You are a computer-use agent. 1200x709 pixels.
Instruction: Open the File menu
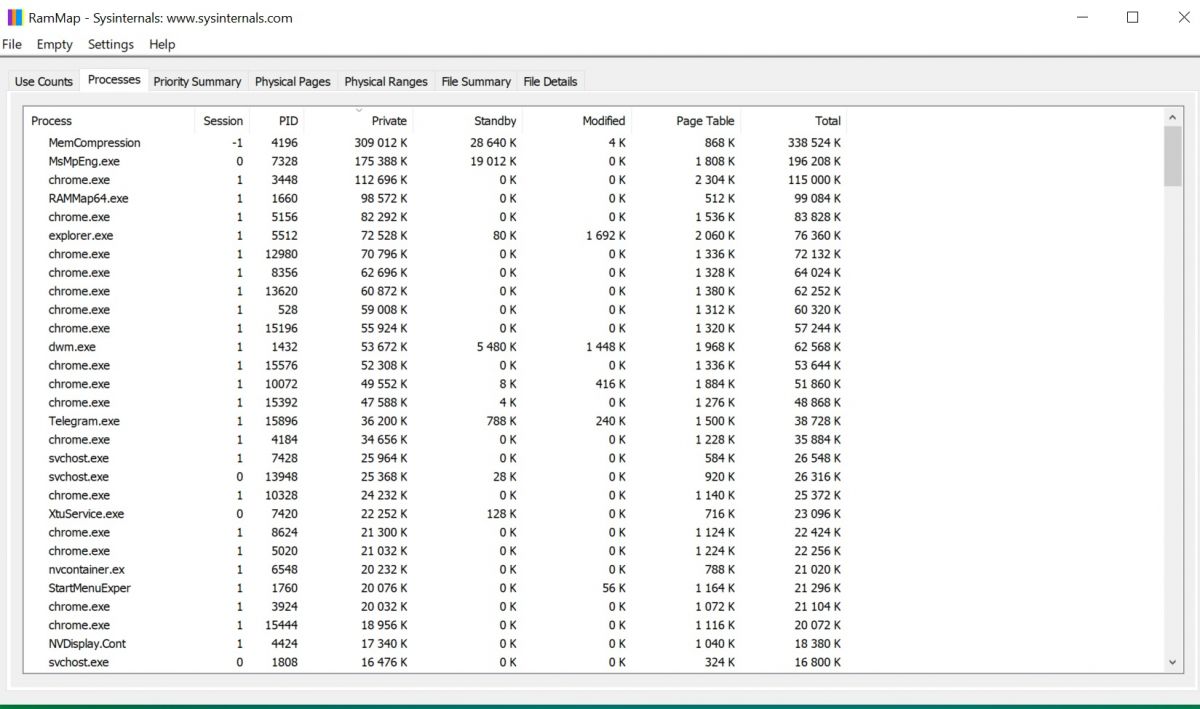(x=12, y=44)
